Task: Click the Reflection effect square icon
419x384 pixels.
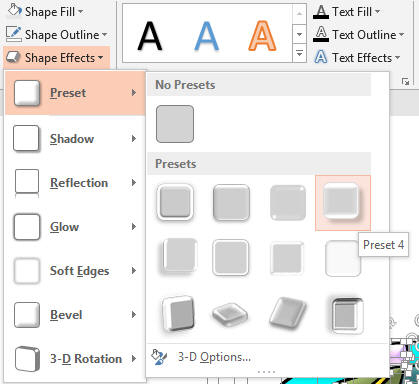Action: pos(27,183)
